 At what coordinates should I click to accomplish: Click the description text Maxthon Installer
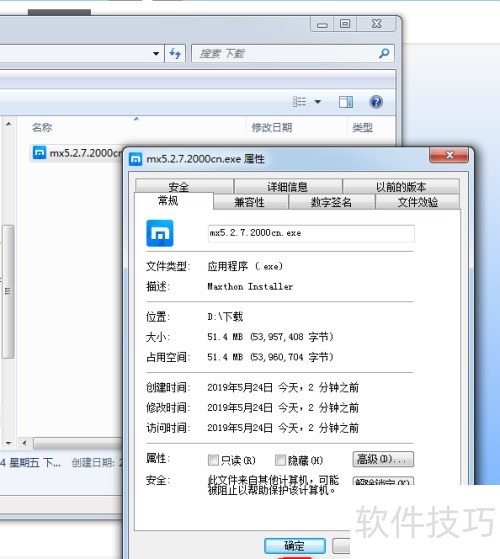click(x=250, y=286)
